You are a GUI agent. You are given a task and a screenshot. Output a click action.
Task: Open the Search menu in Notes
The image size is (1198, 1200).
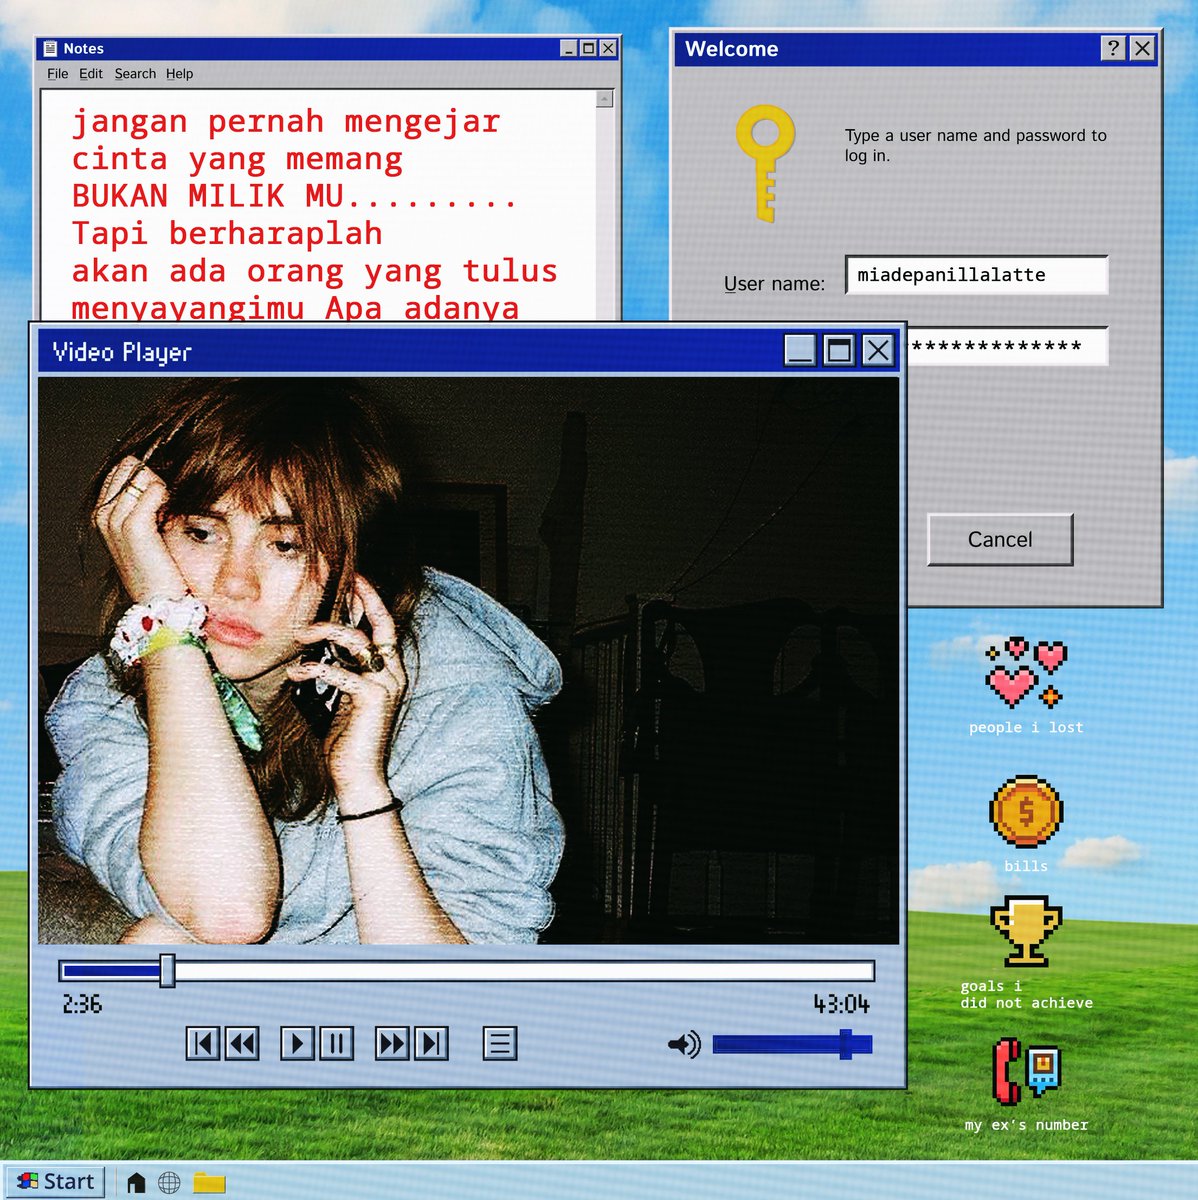click(x=135, y=74)
